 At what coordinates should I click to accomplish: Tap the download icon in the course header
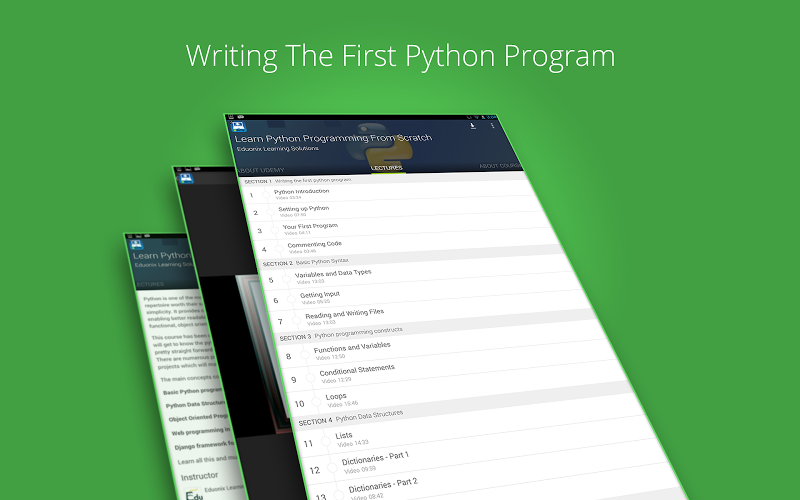tap(473, 126)
